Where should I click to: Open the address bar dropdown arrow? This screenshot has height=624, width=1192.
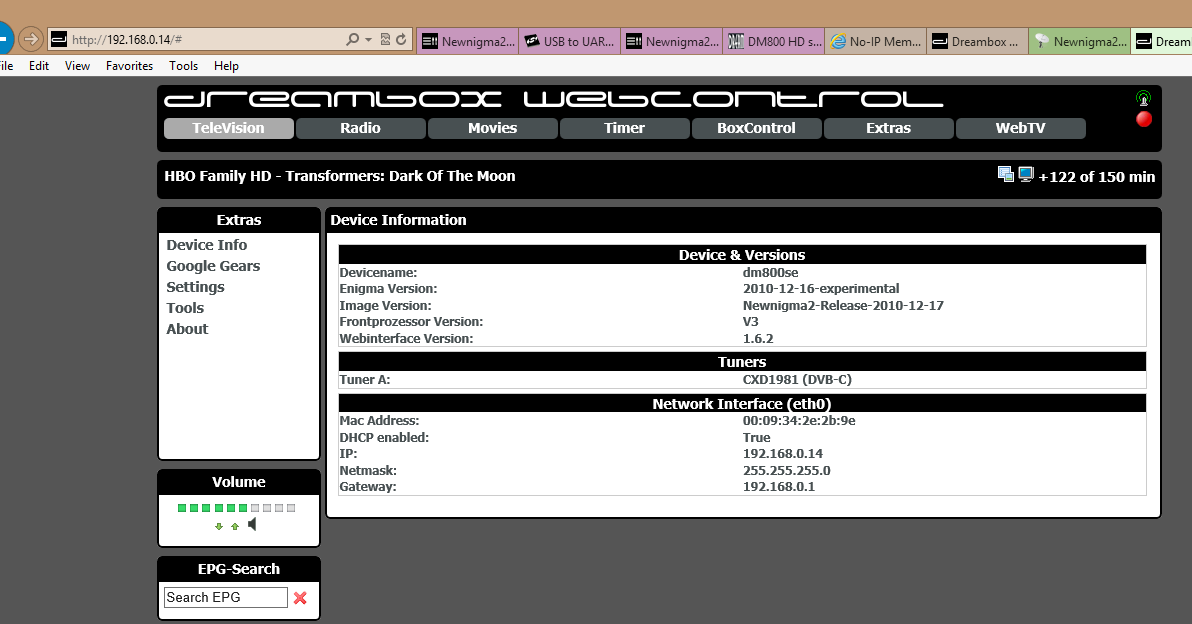point(369,40)
